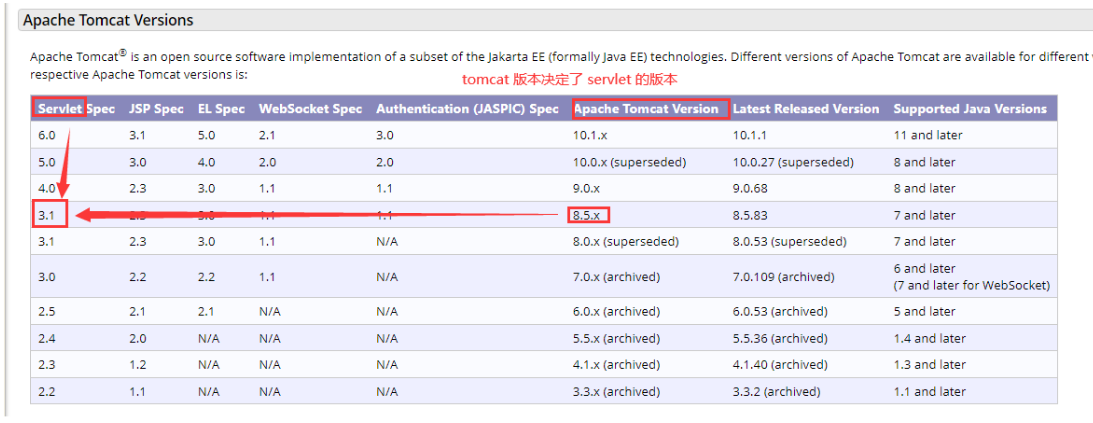Click the 8.5.83 latest release cell
The height and width of the screenshot is (423, 1093).
click(x=749, y=215)
